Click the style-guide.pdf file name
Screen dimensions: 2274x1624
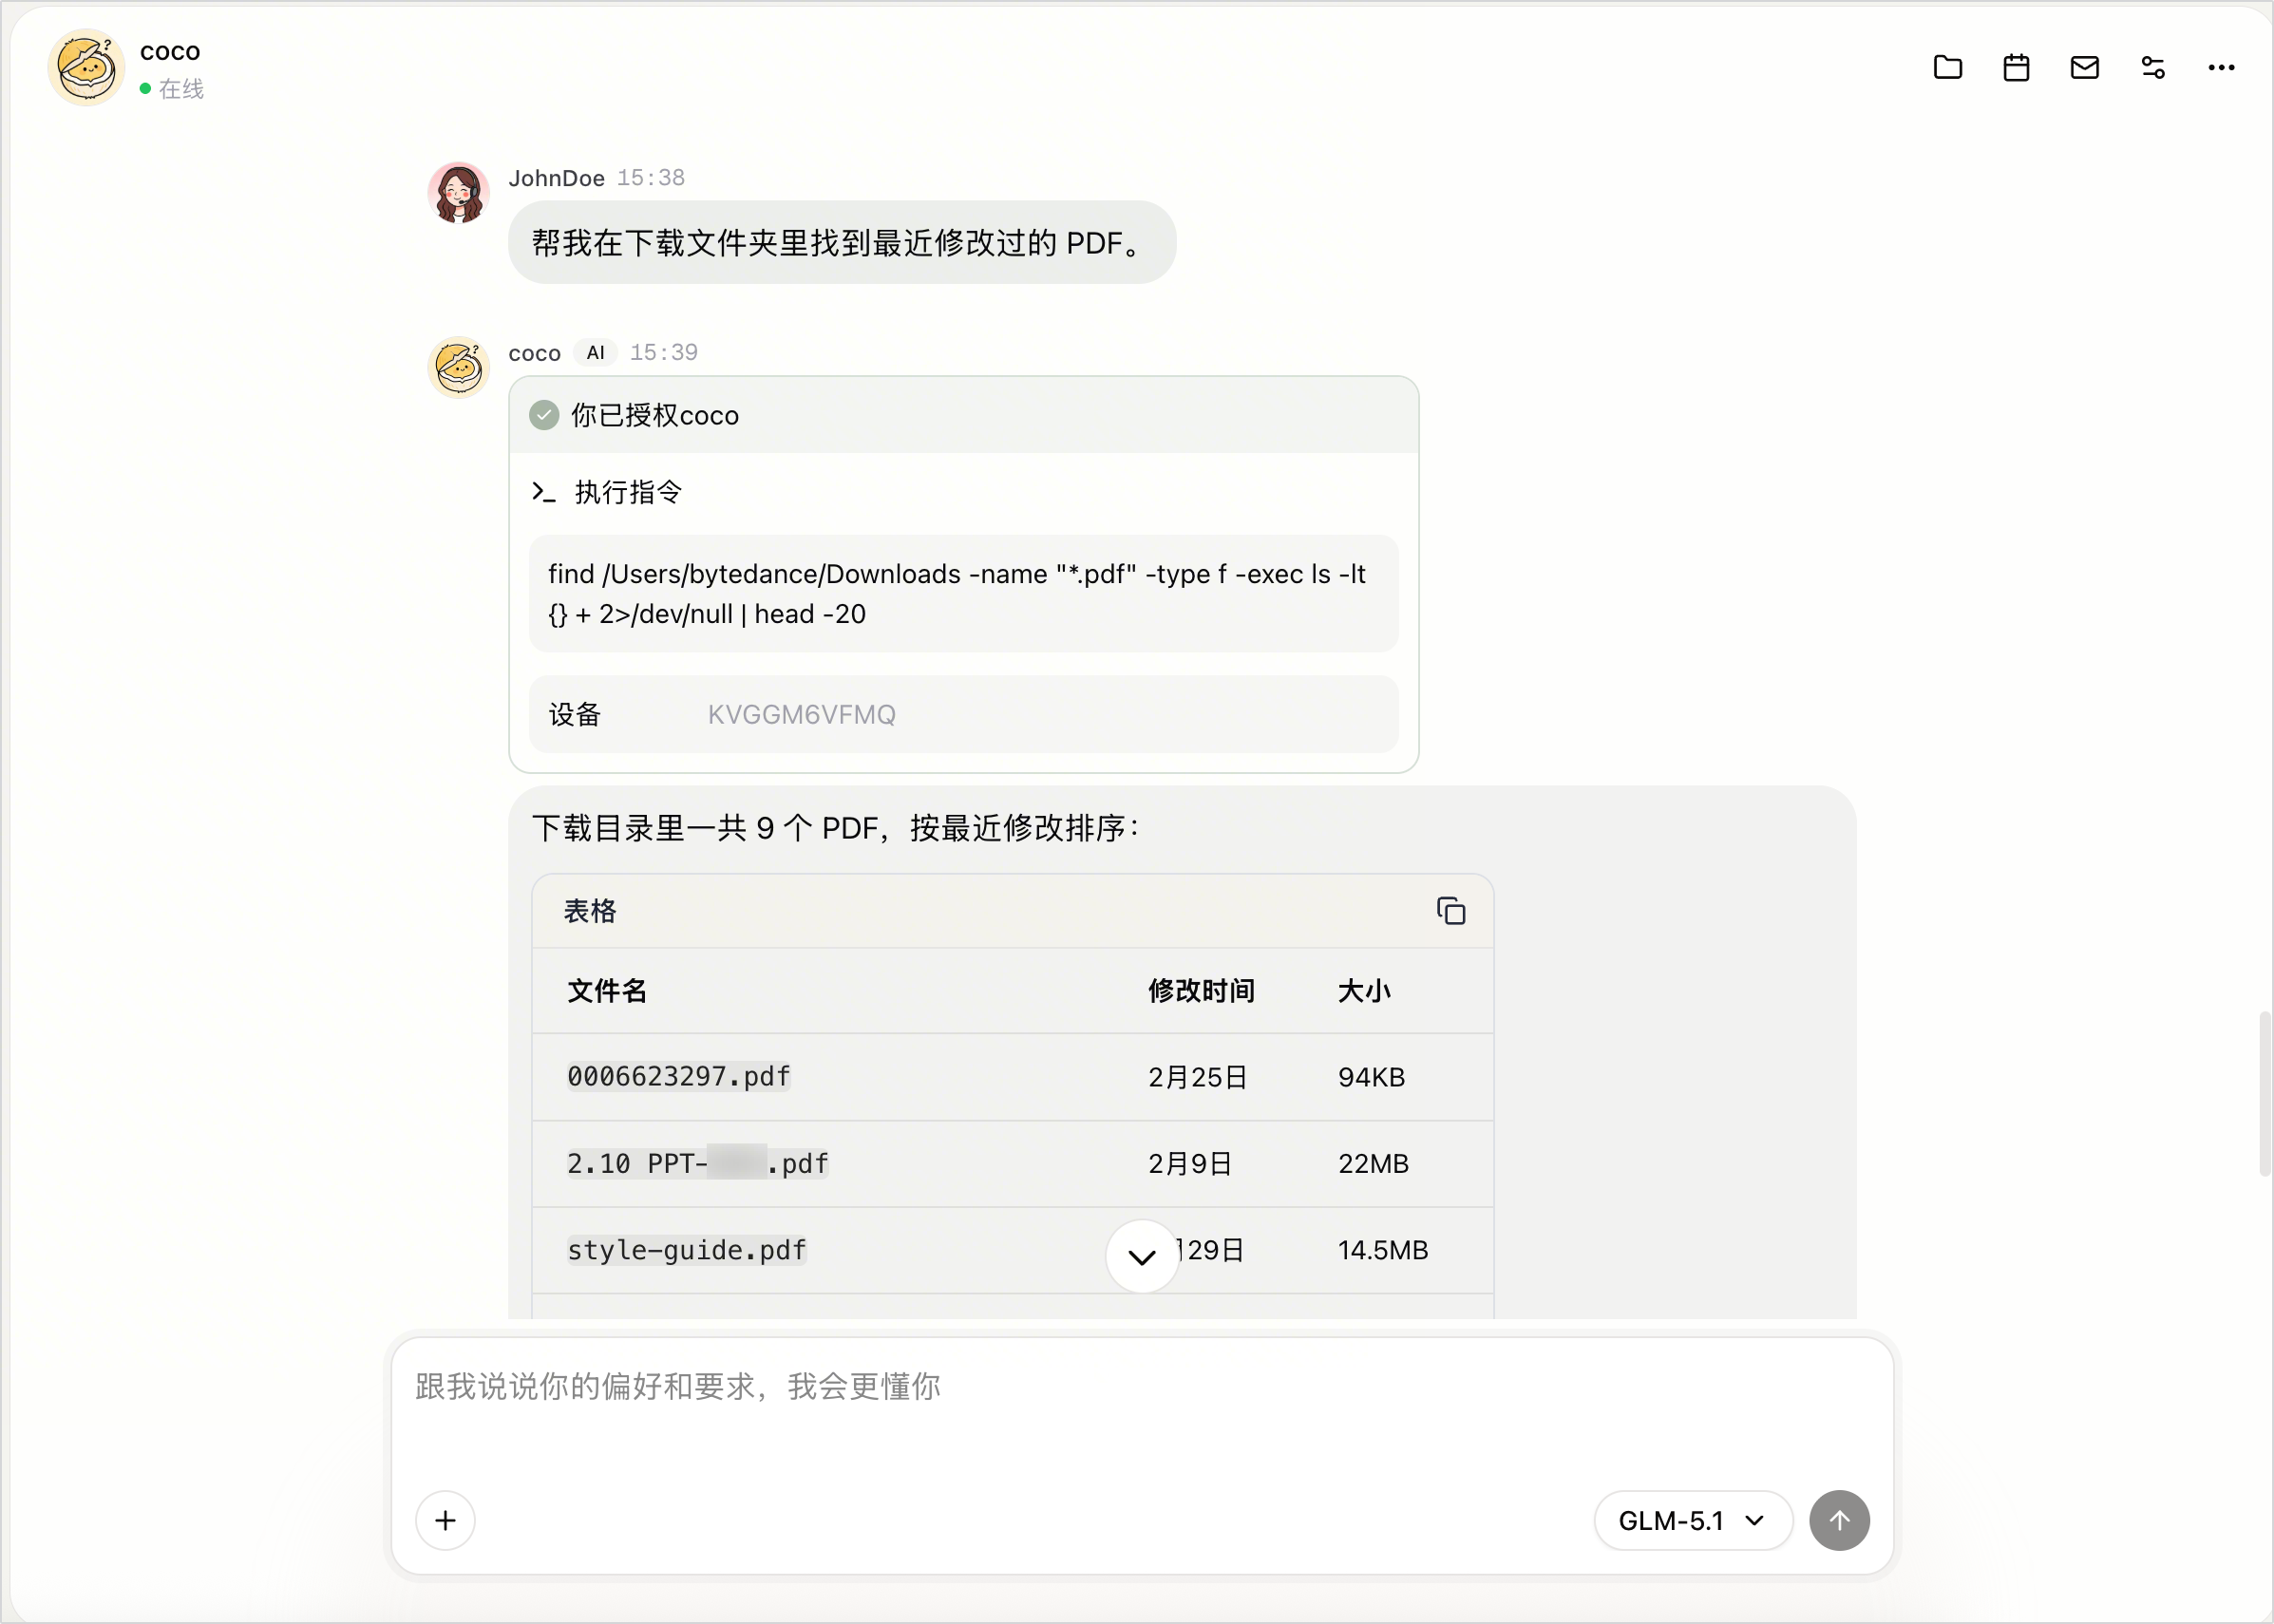pyautogui.click(x=687, y=1250)
